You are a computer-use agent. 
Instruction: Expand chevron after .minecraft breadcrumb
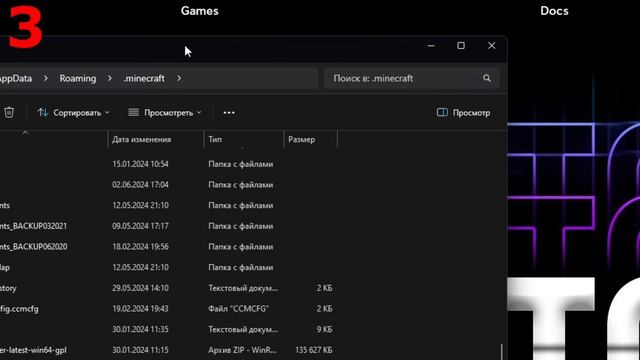(179, 78)
